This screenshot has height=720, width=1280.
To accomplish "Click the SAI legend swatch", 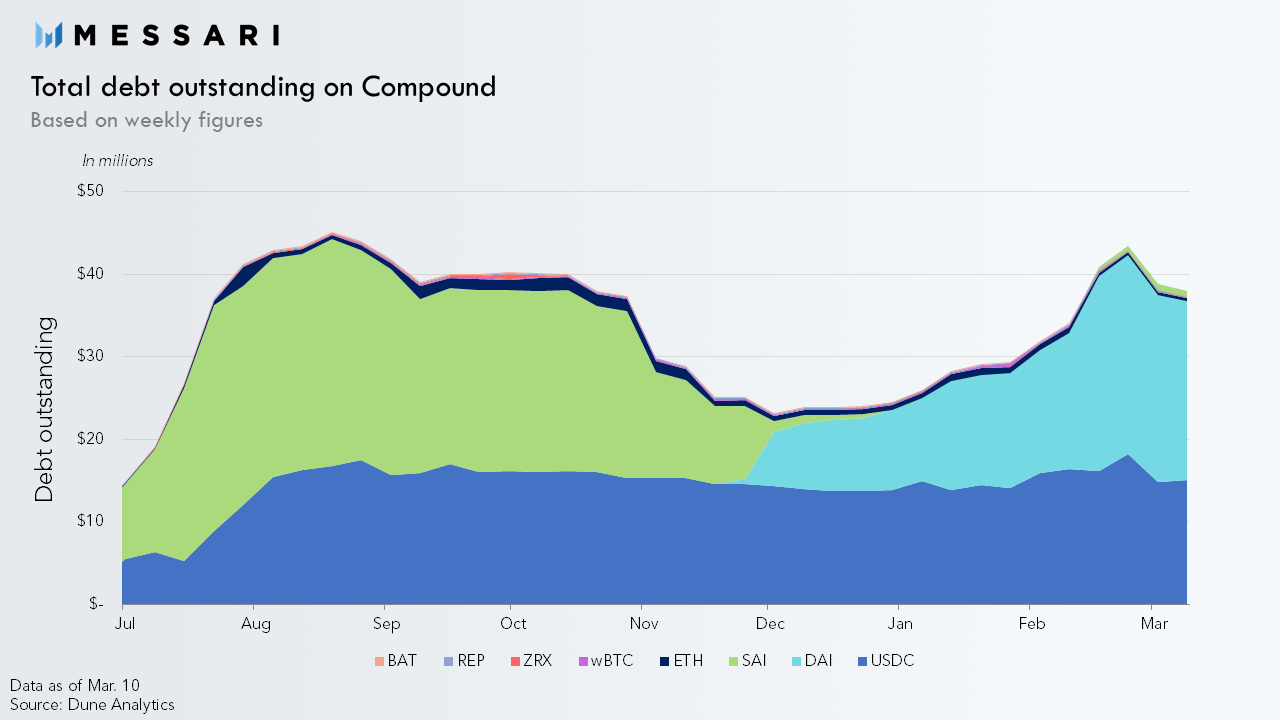I will coord(733,661).
